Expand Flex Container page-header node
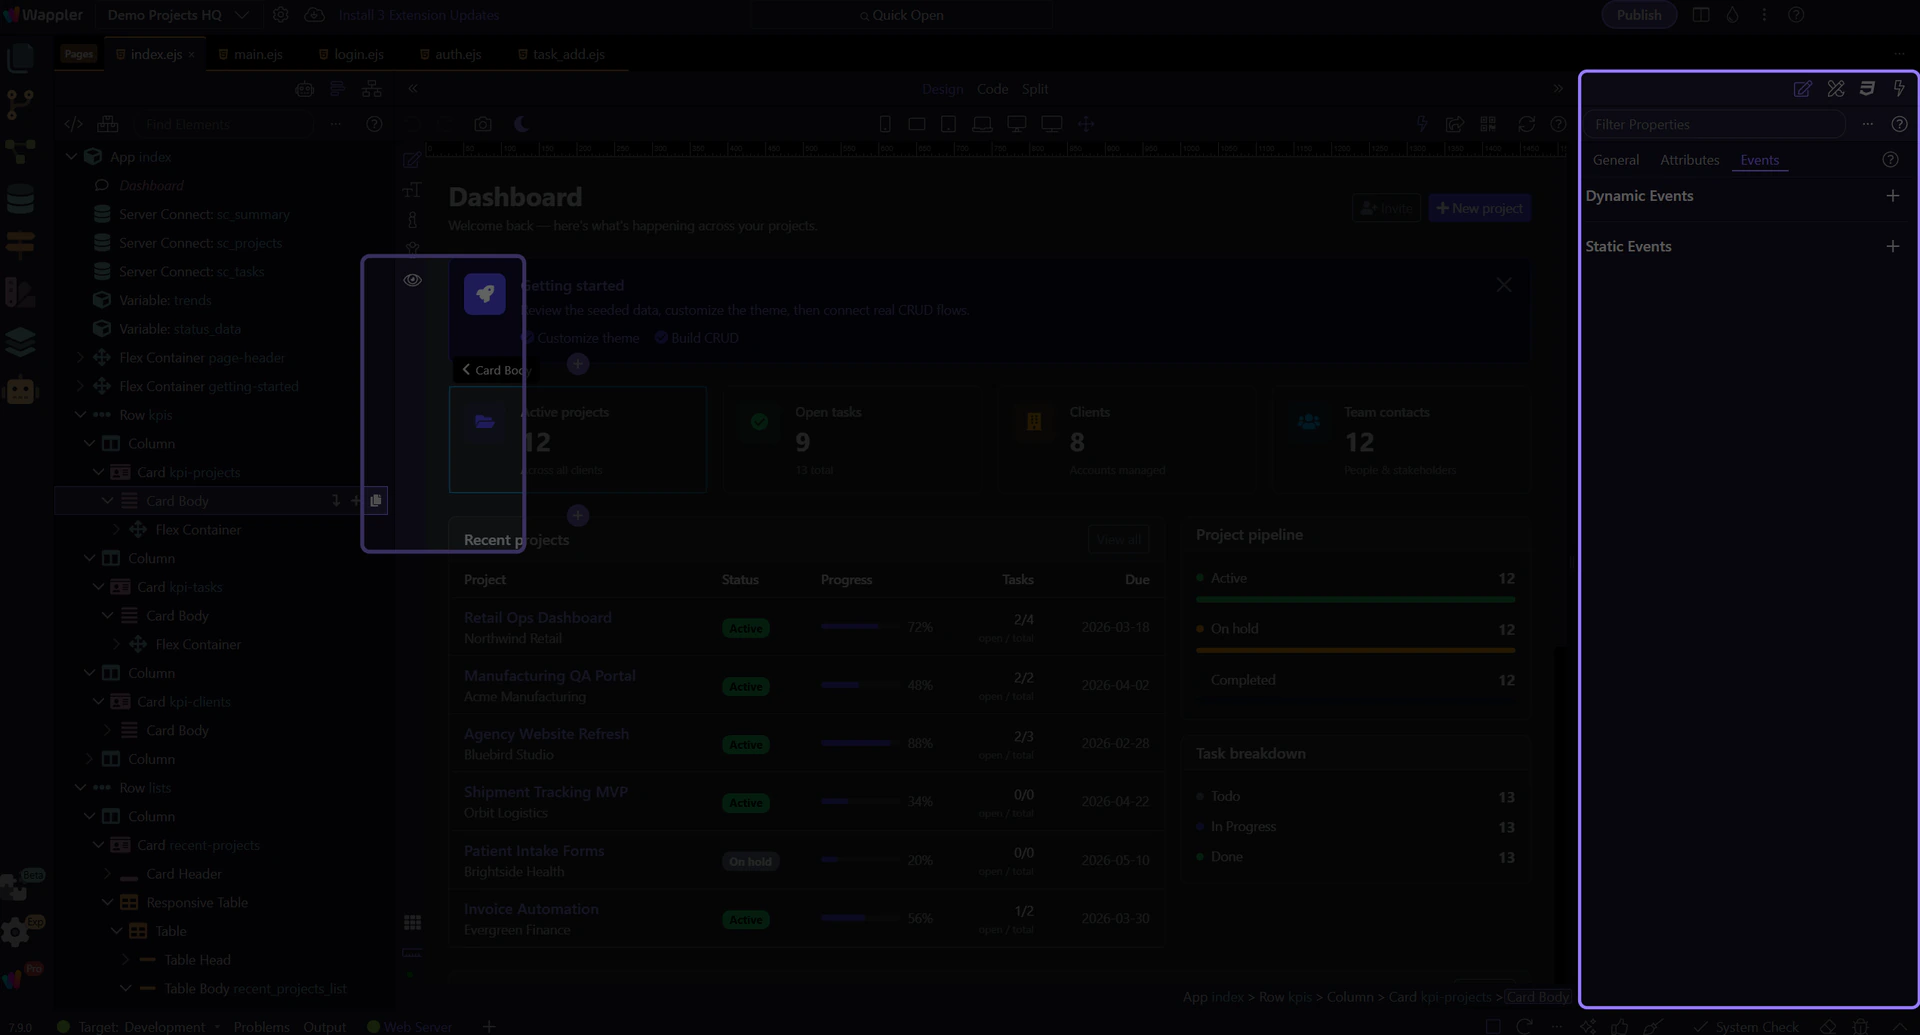 click(x=80, y=358)
